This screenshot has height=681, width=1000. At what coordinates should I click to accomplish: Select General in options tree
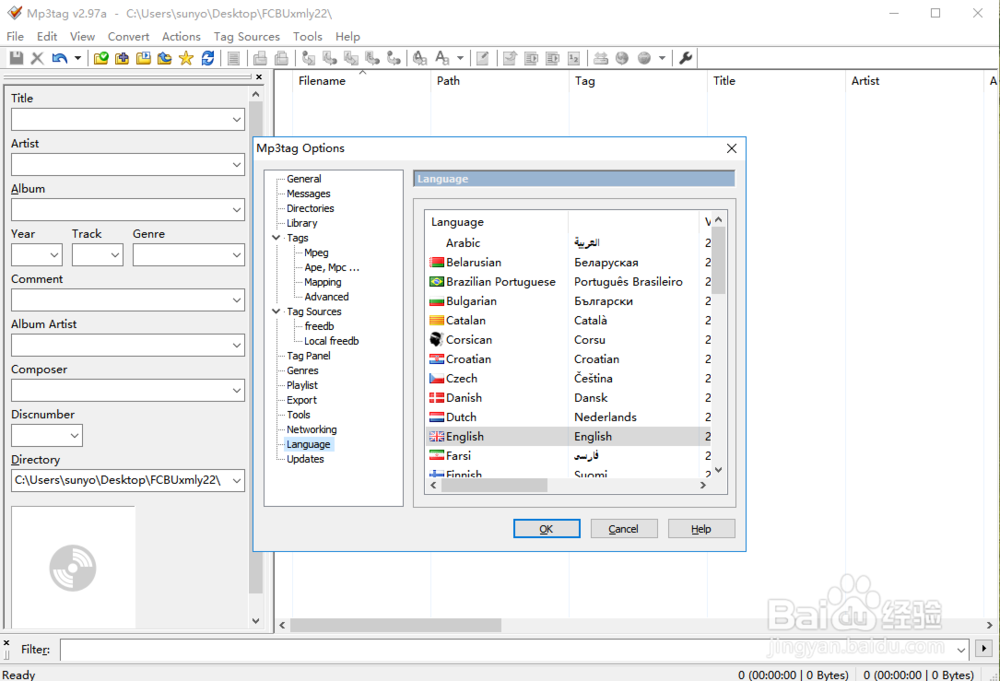click(304, 179)
